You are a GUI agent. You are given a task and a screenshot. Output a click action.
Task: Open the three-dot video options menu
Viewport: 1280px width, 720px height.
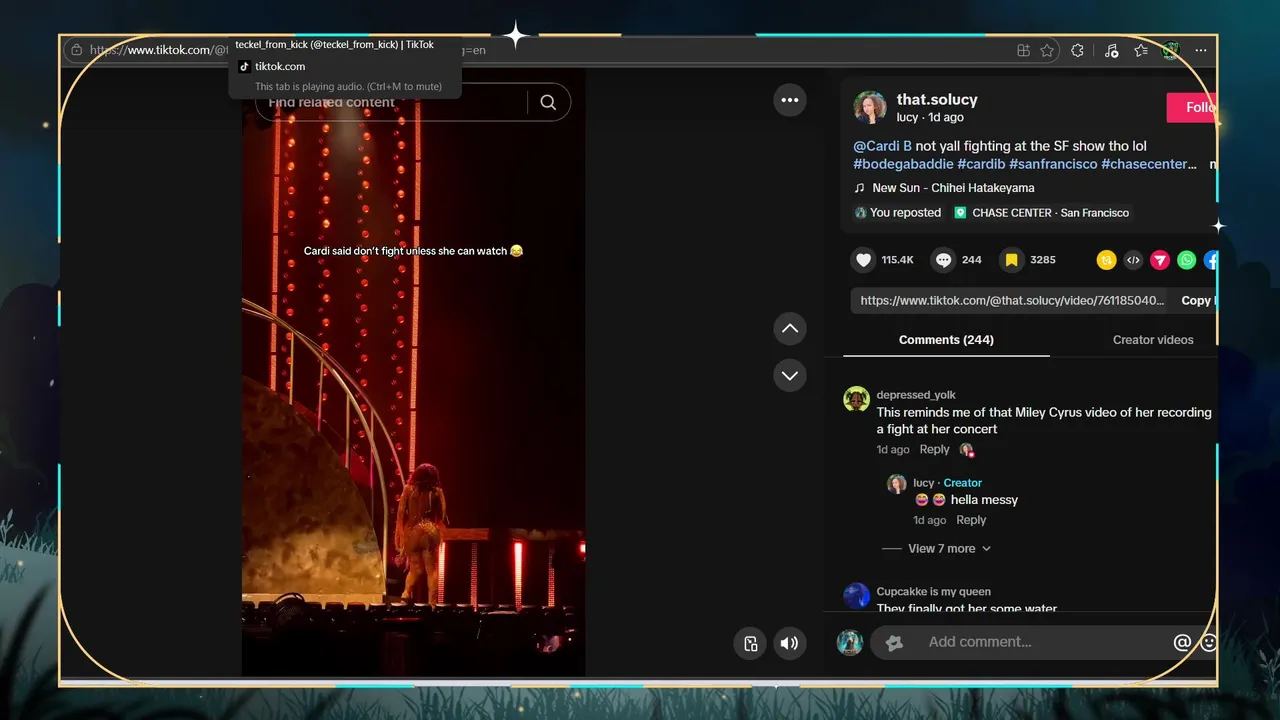pyautogui.click(x=790, y=100)
